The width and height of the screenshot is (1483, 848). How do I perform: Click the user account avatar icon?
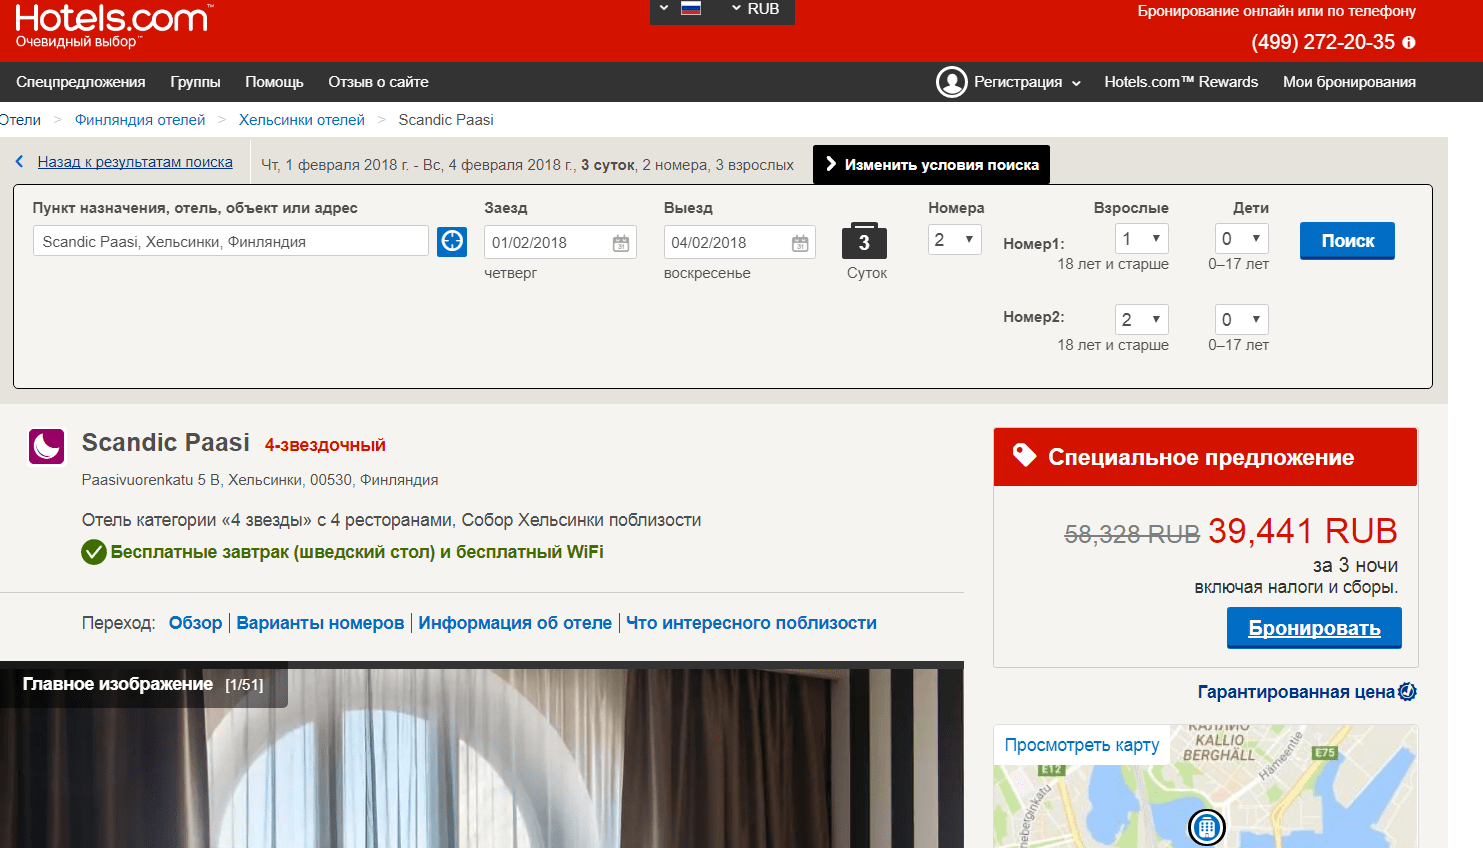coord(951,82)
